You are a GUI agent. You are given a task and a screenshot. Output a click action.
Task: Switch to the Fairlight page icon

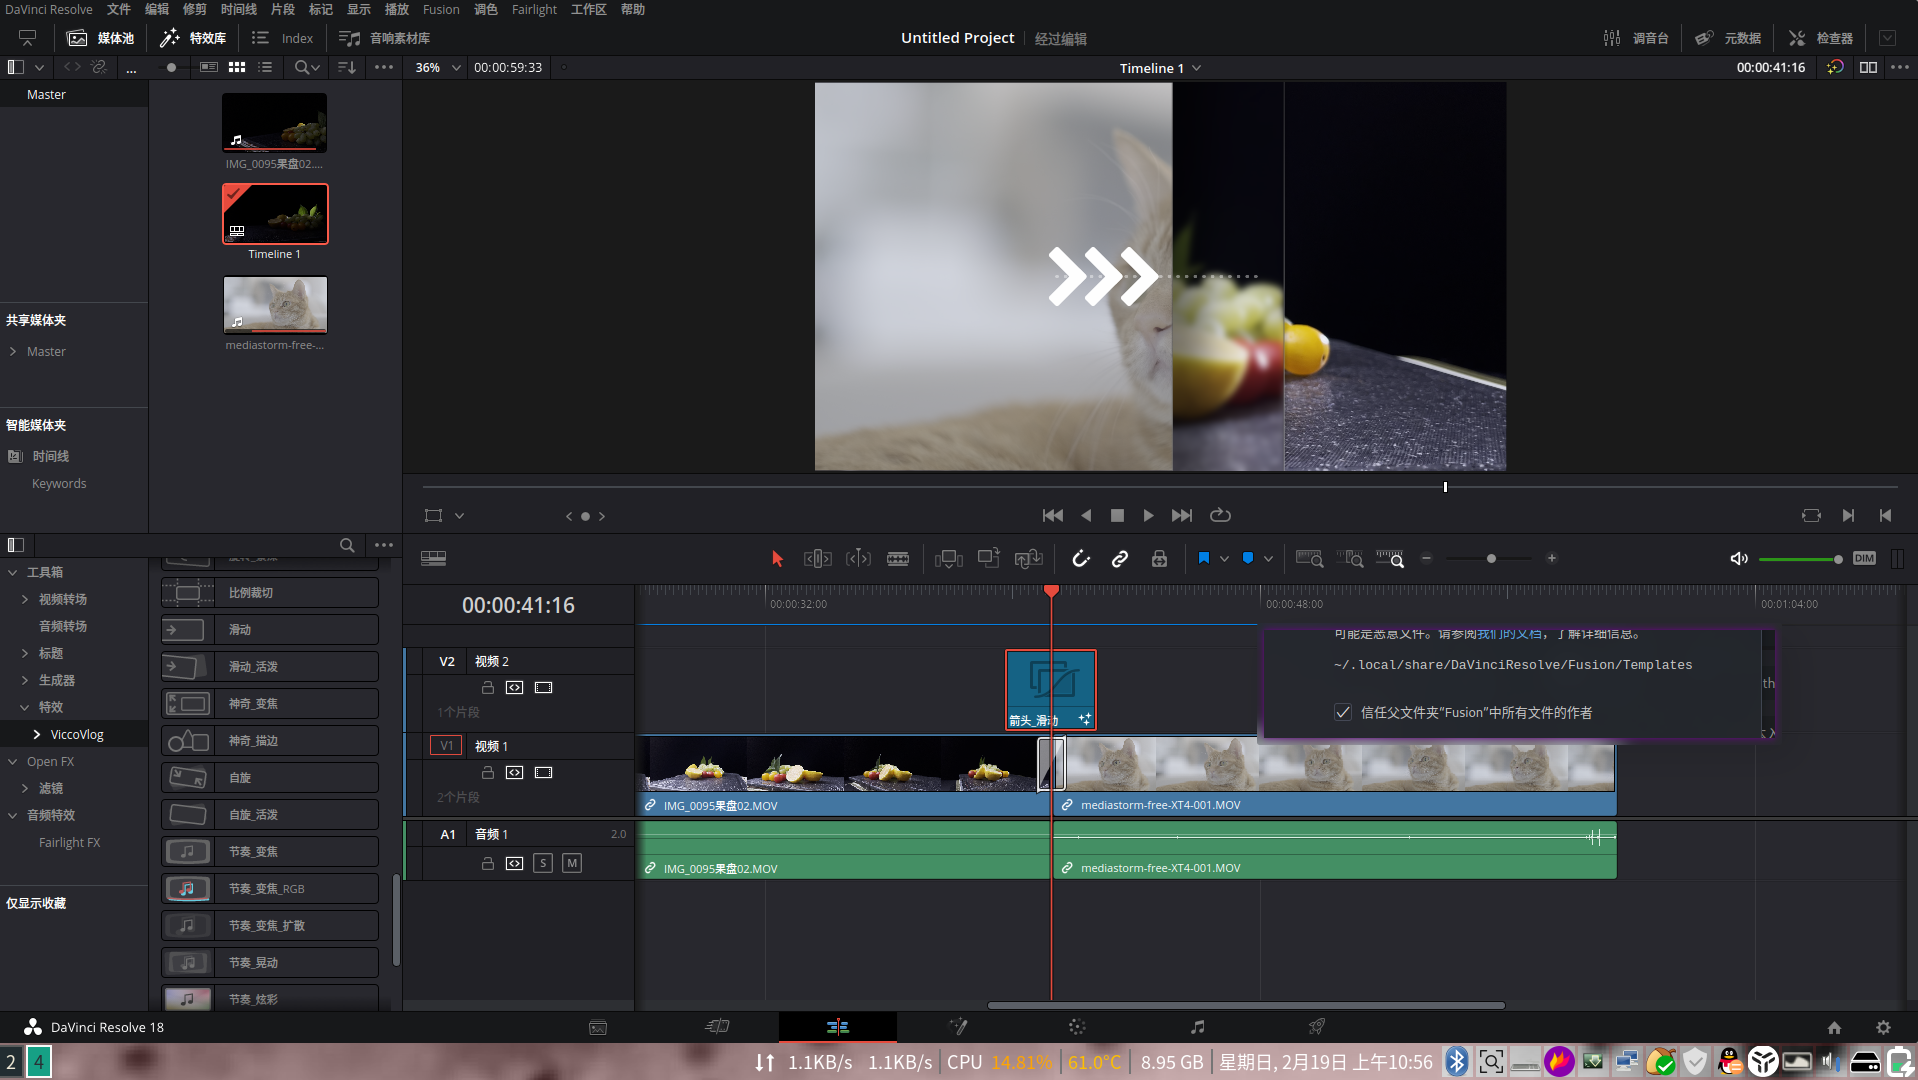1198,1027
